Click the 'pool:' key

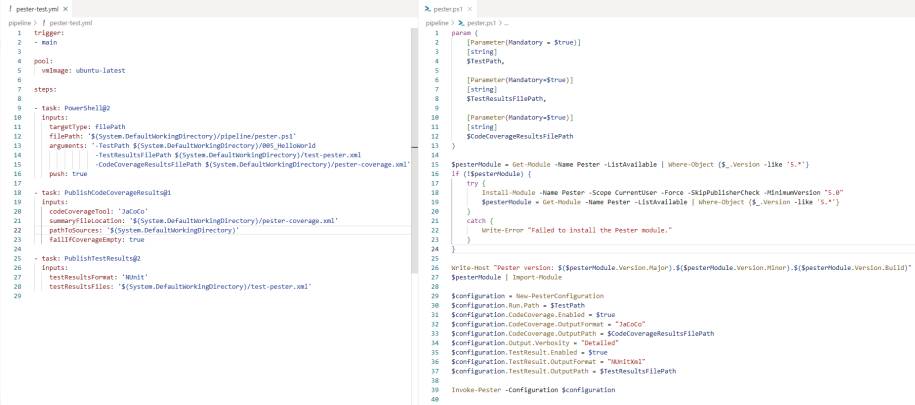(x=43, y=61)
